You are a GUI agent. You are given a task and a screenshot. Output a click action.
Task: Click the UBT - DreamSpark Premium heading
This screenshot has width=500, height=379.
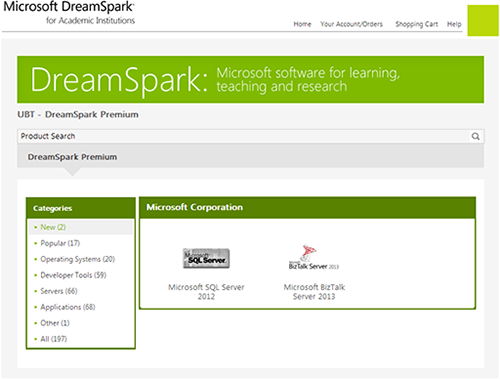78,114
